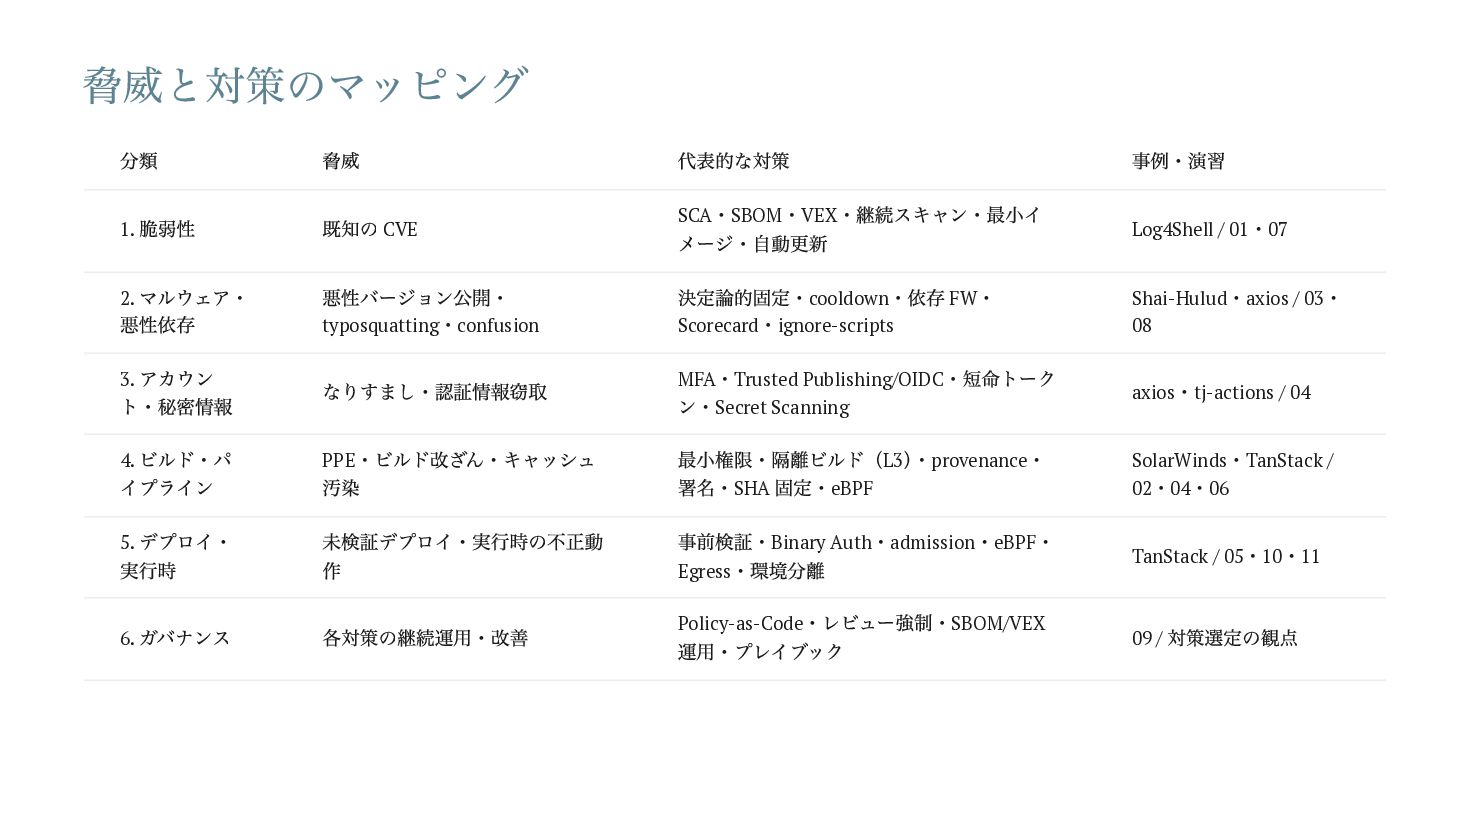Click the Log4Shell / 01・07 cell
Image resolution: width=1470 pixels, height=828 pixels.
(x=1209, y=229)
